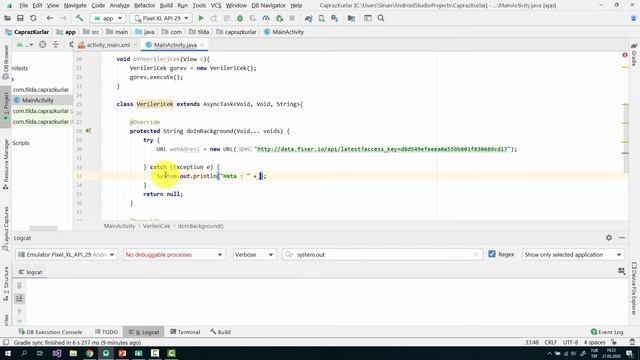The width and height of the screenshot is (640, 360).
Task: Open the Build tool window tab
Action: tap(220, 332)
